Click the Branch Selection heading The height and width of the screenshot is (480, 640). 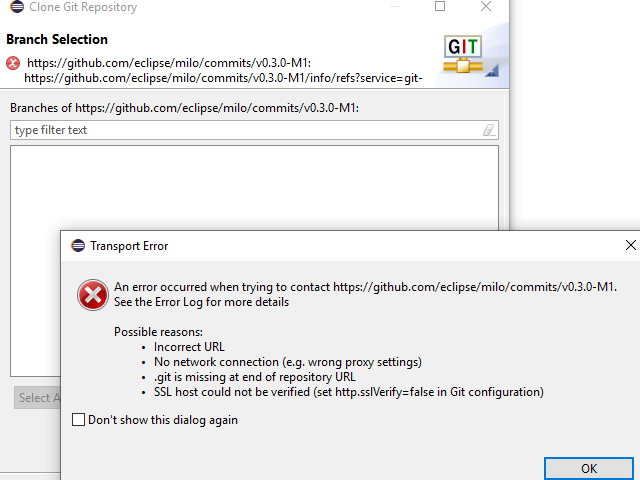[57, 40]
